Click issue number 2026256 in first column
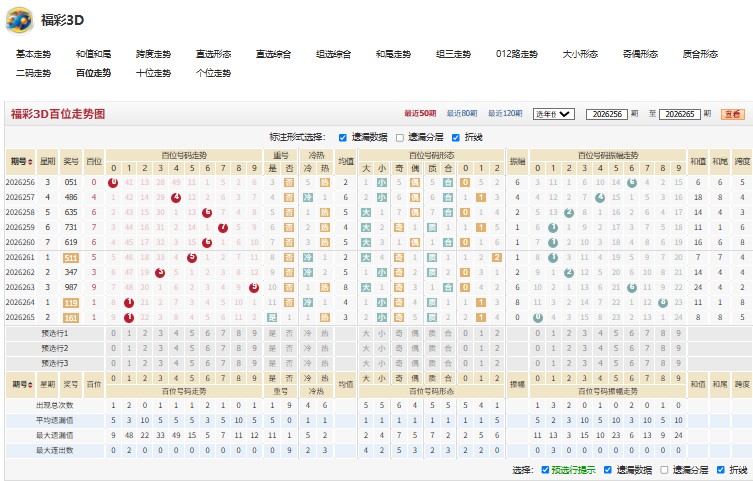 point(20,182)
